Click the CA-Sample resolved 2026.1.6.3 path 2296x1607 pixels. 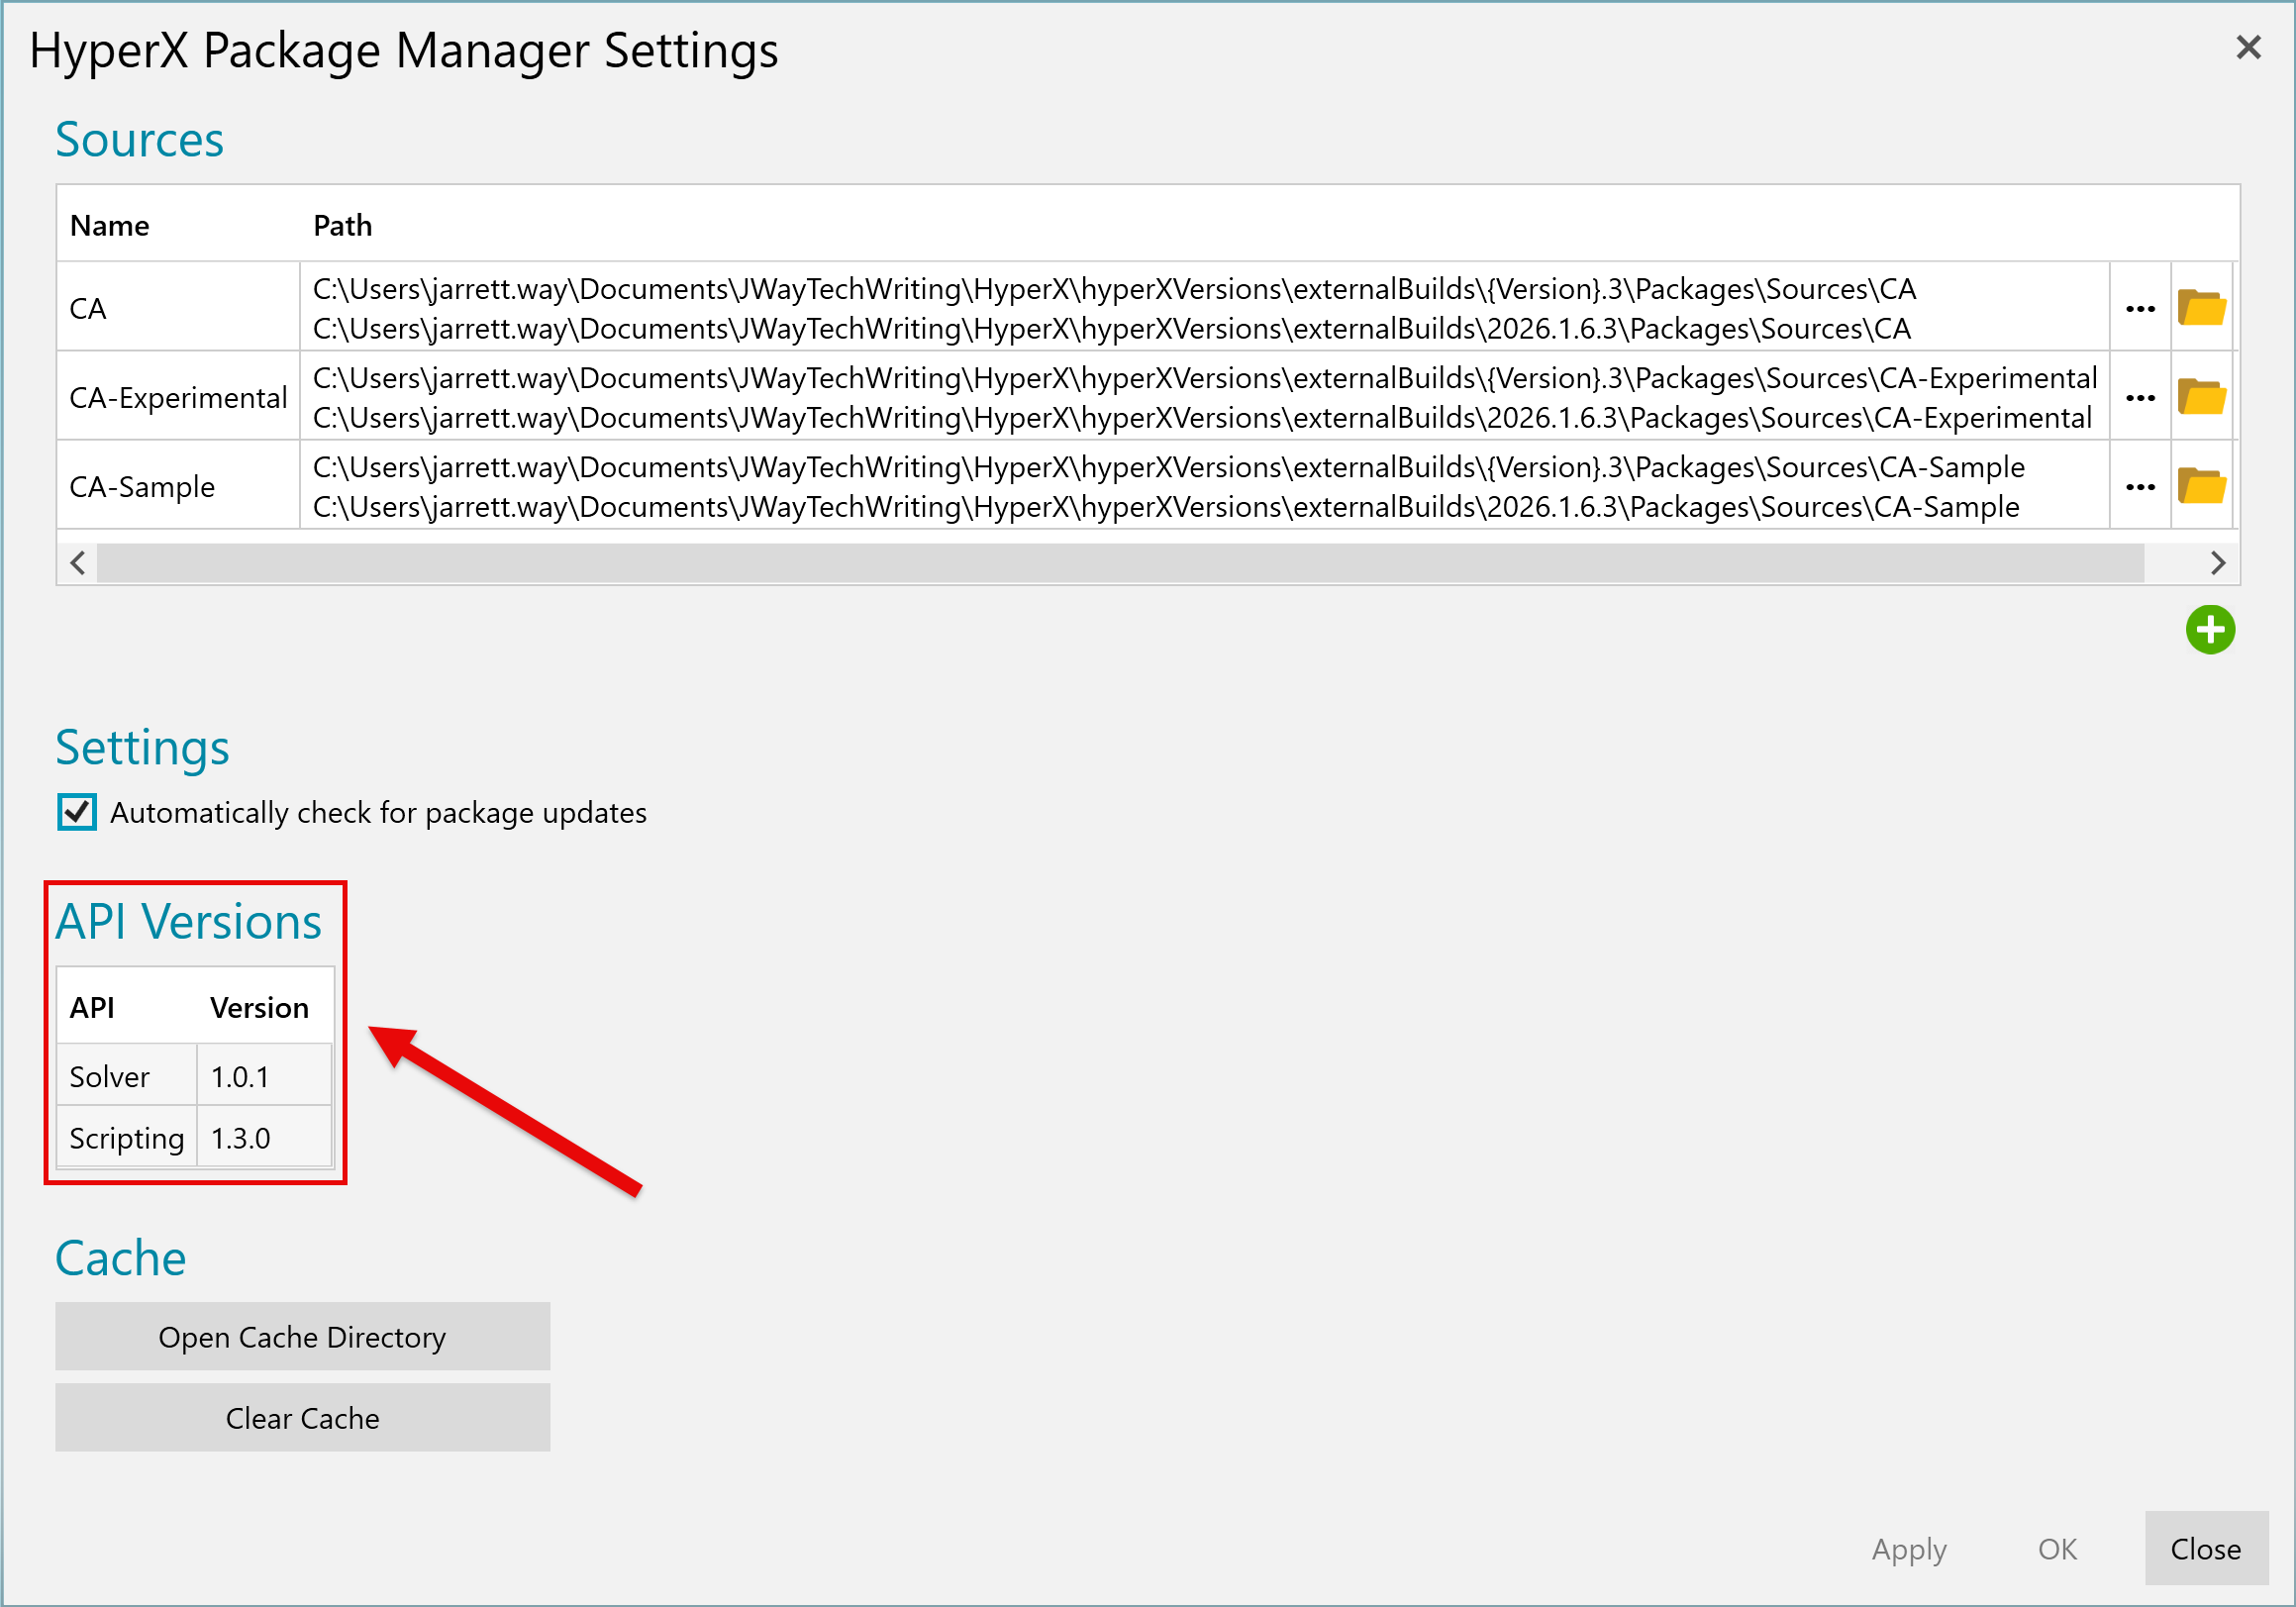[1166, 507]
